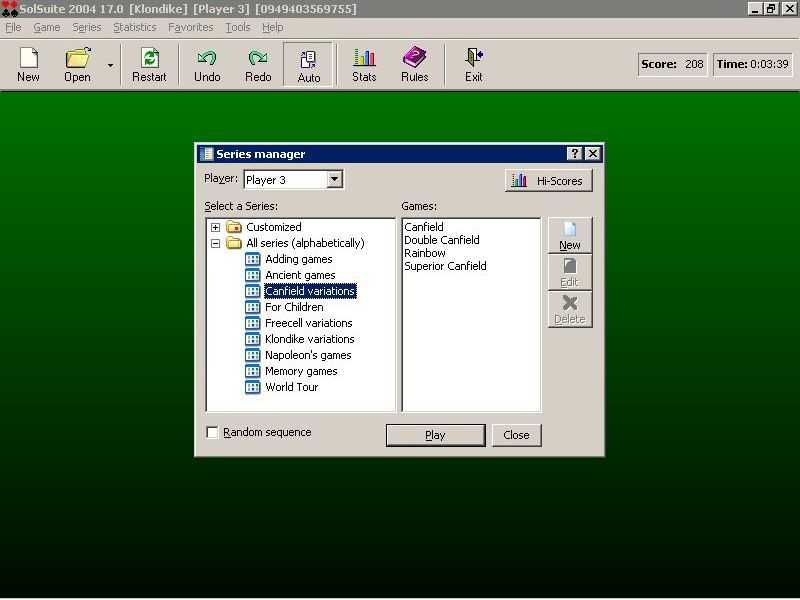The image size is (800, 600).
Task: Click the Edit series button
Action: tap(569, 272)
